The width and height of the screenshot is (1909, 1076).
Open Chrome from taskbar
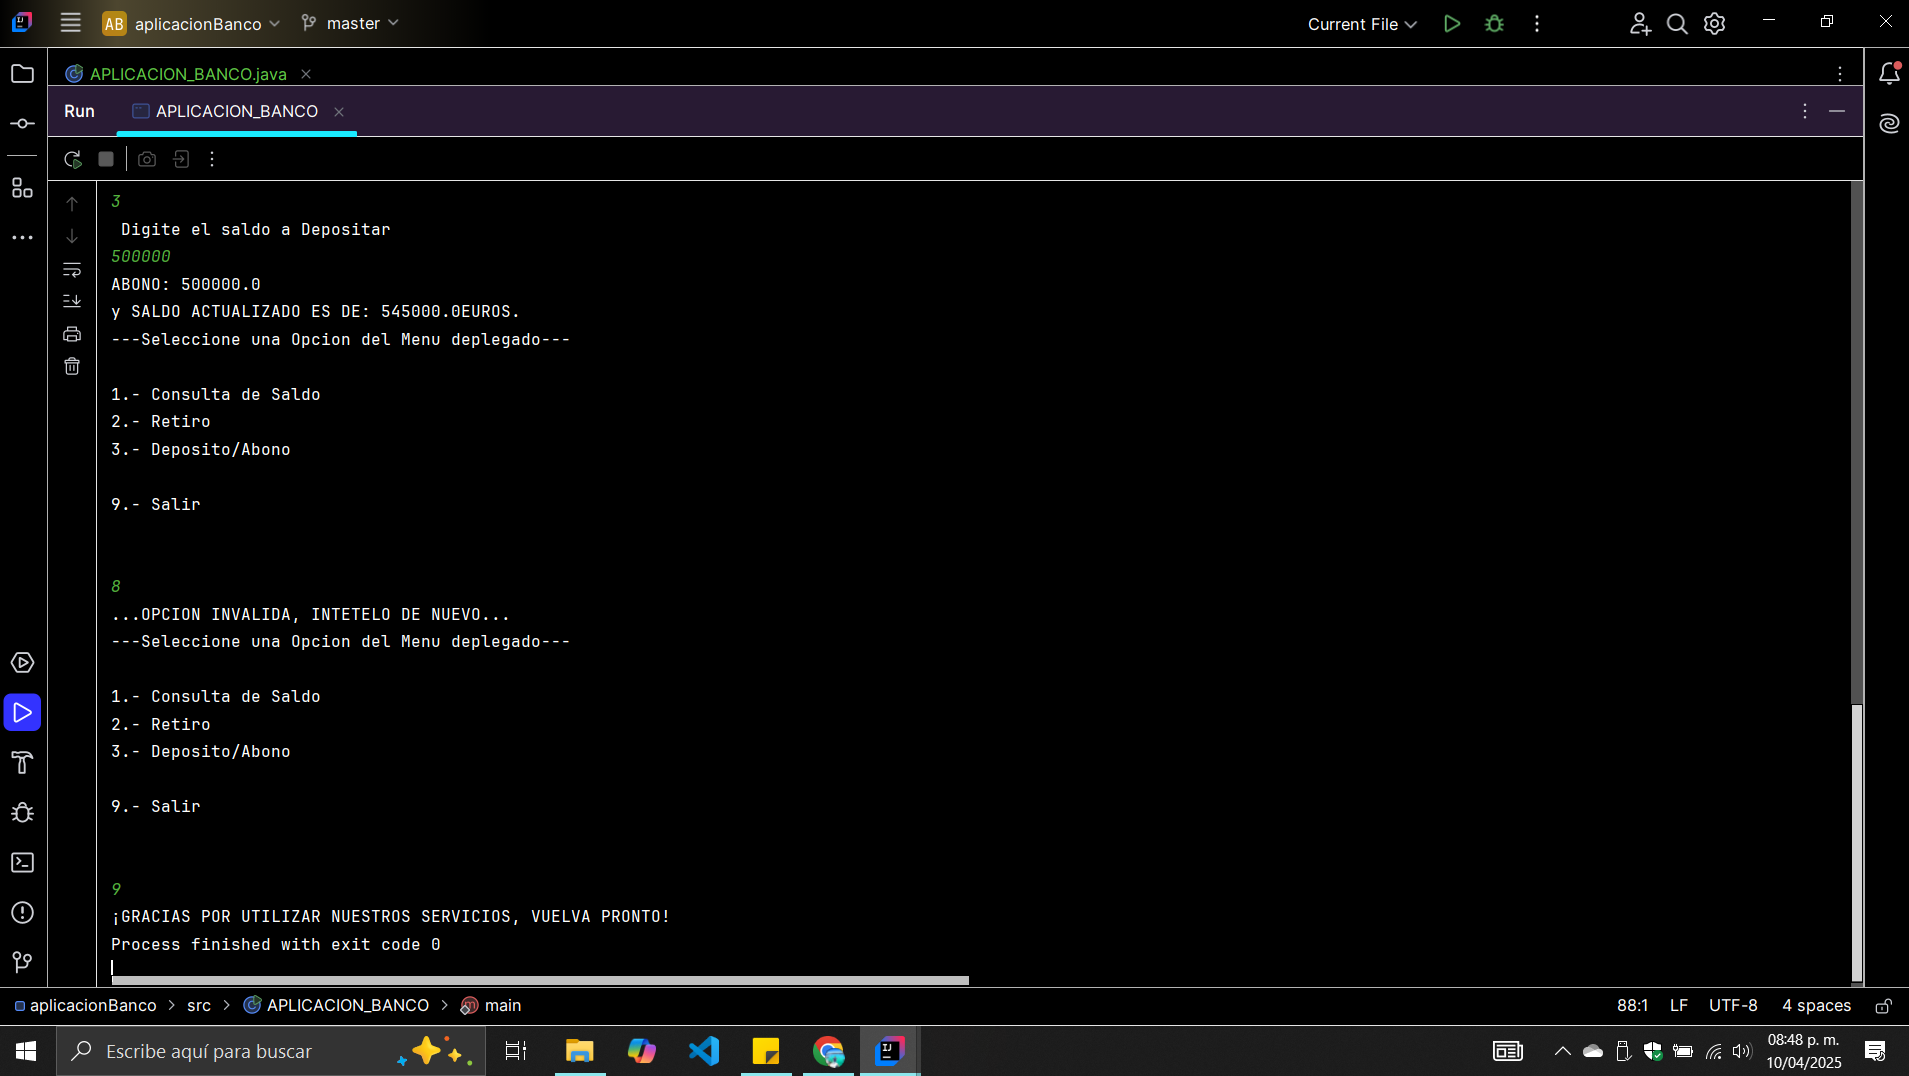(828, 1051)
